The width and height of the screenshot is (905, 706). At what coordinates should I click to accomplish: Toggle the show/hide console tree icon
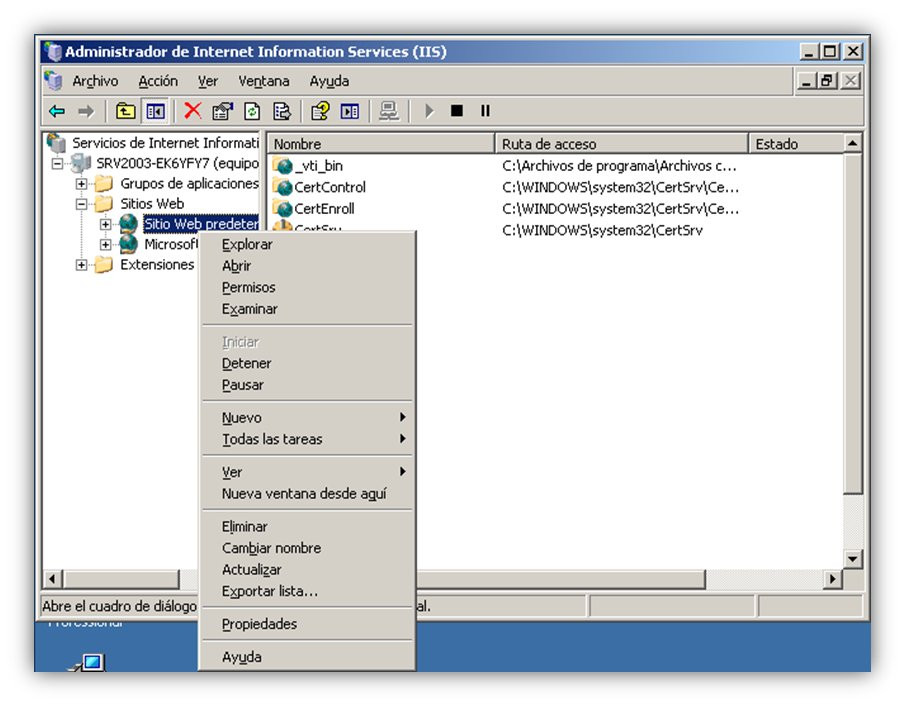pos(155,111)
